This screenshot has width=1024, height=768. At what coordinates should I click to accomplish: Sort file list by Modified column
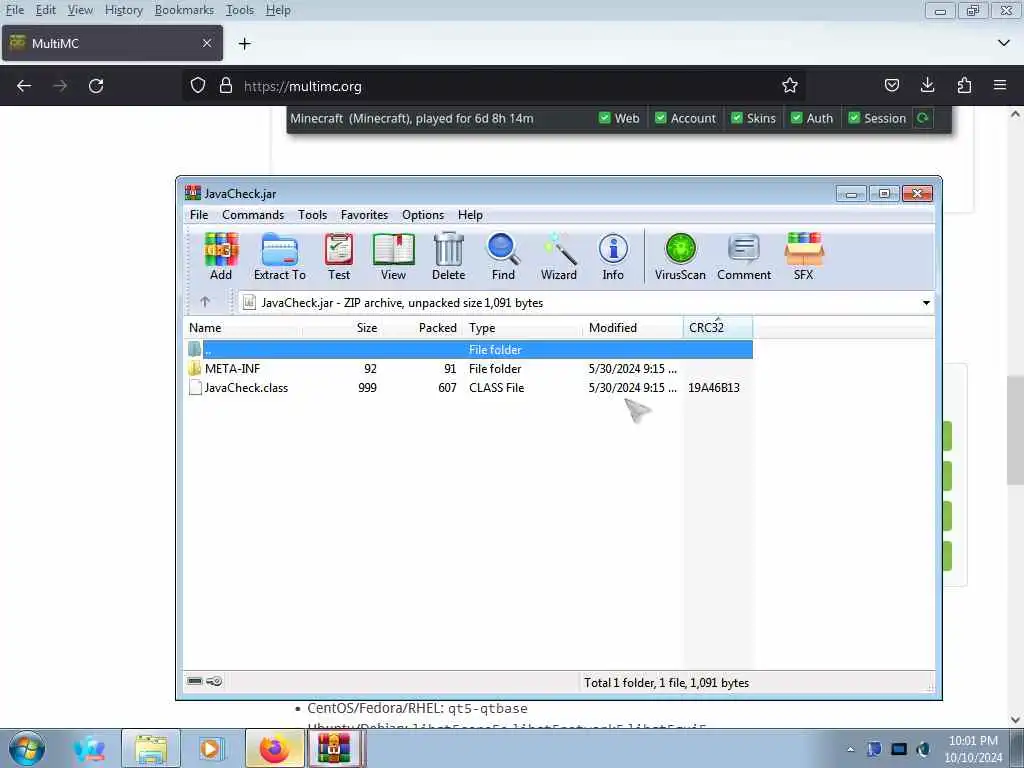pyautogui.click(x=633, y=328)
